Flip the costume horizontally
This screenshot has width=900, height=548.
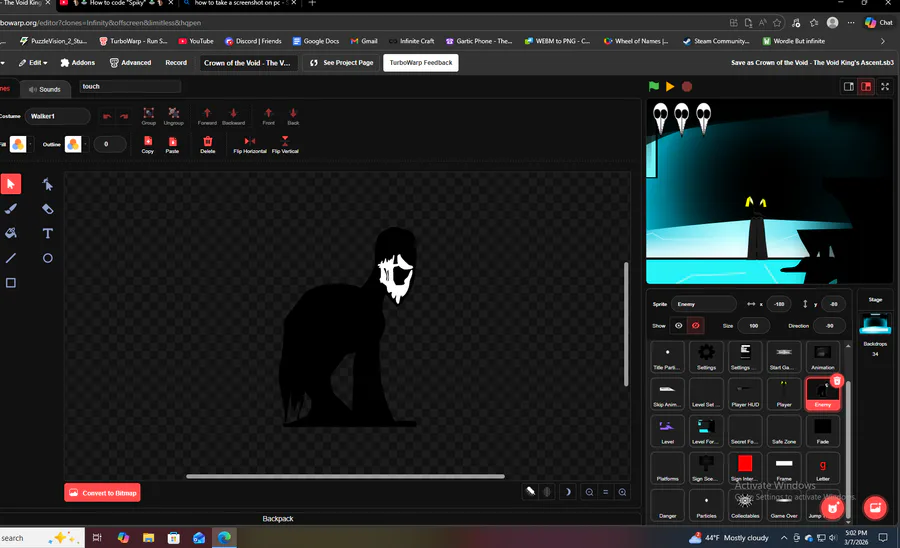[x=250, y=144]
